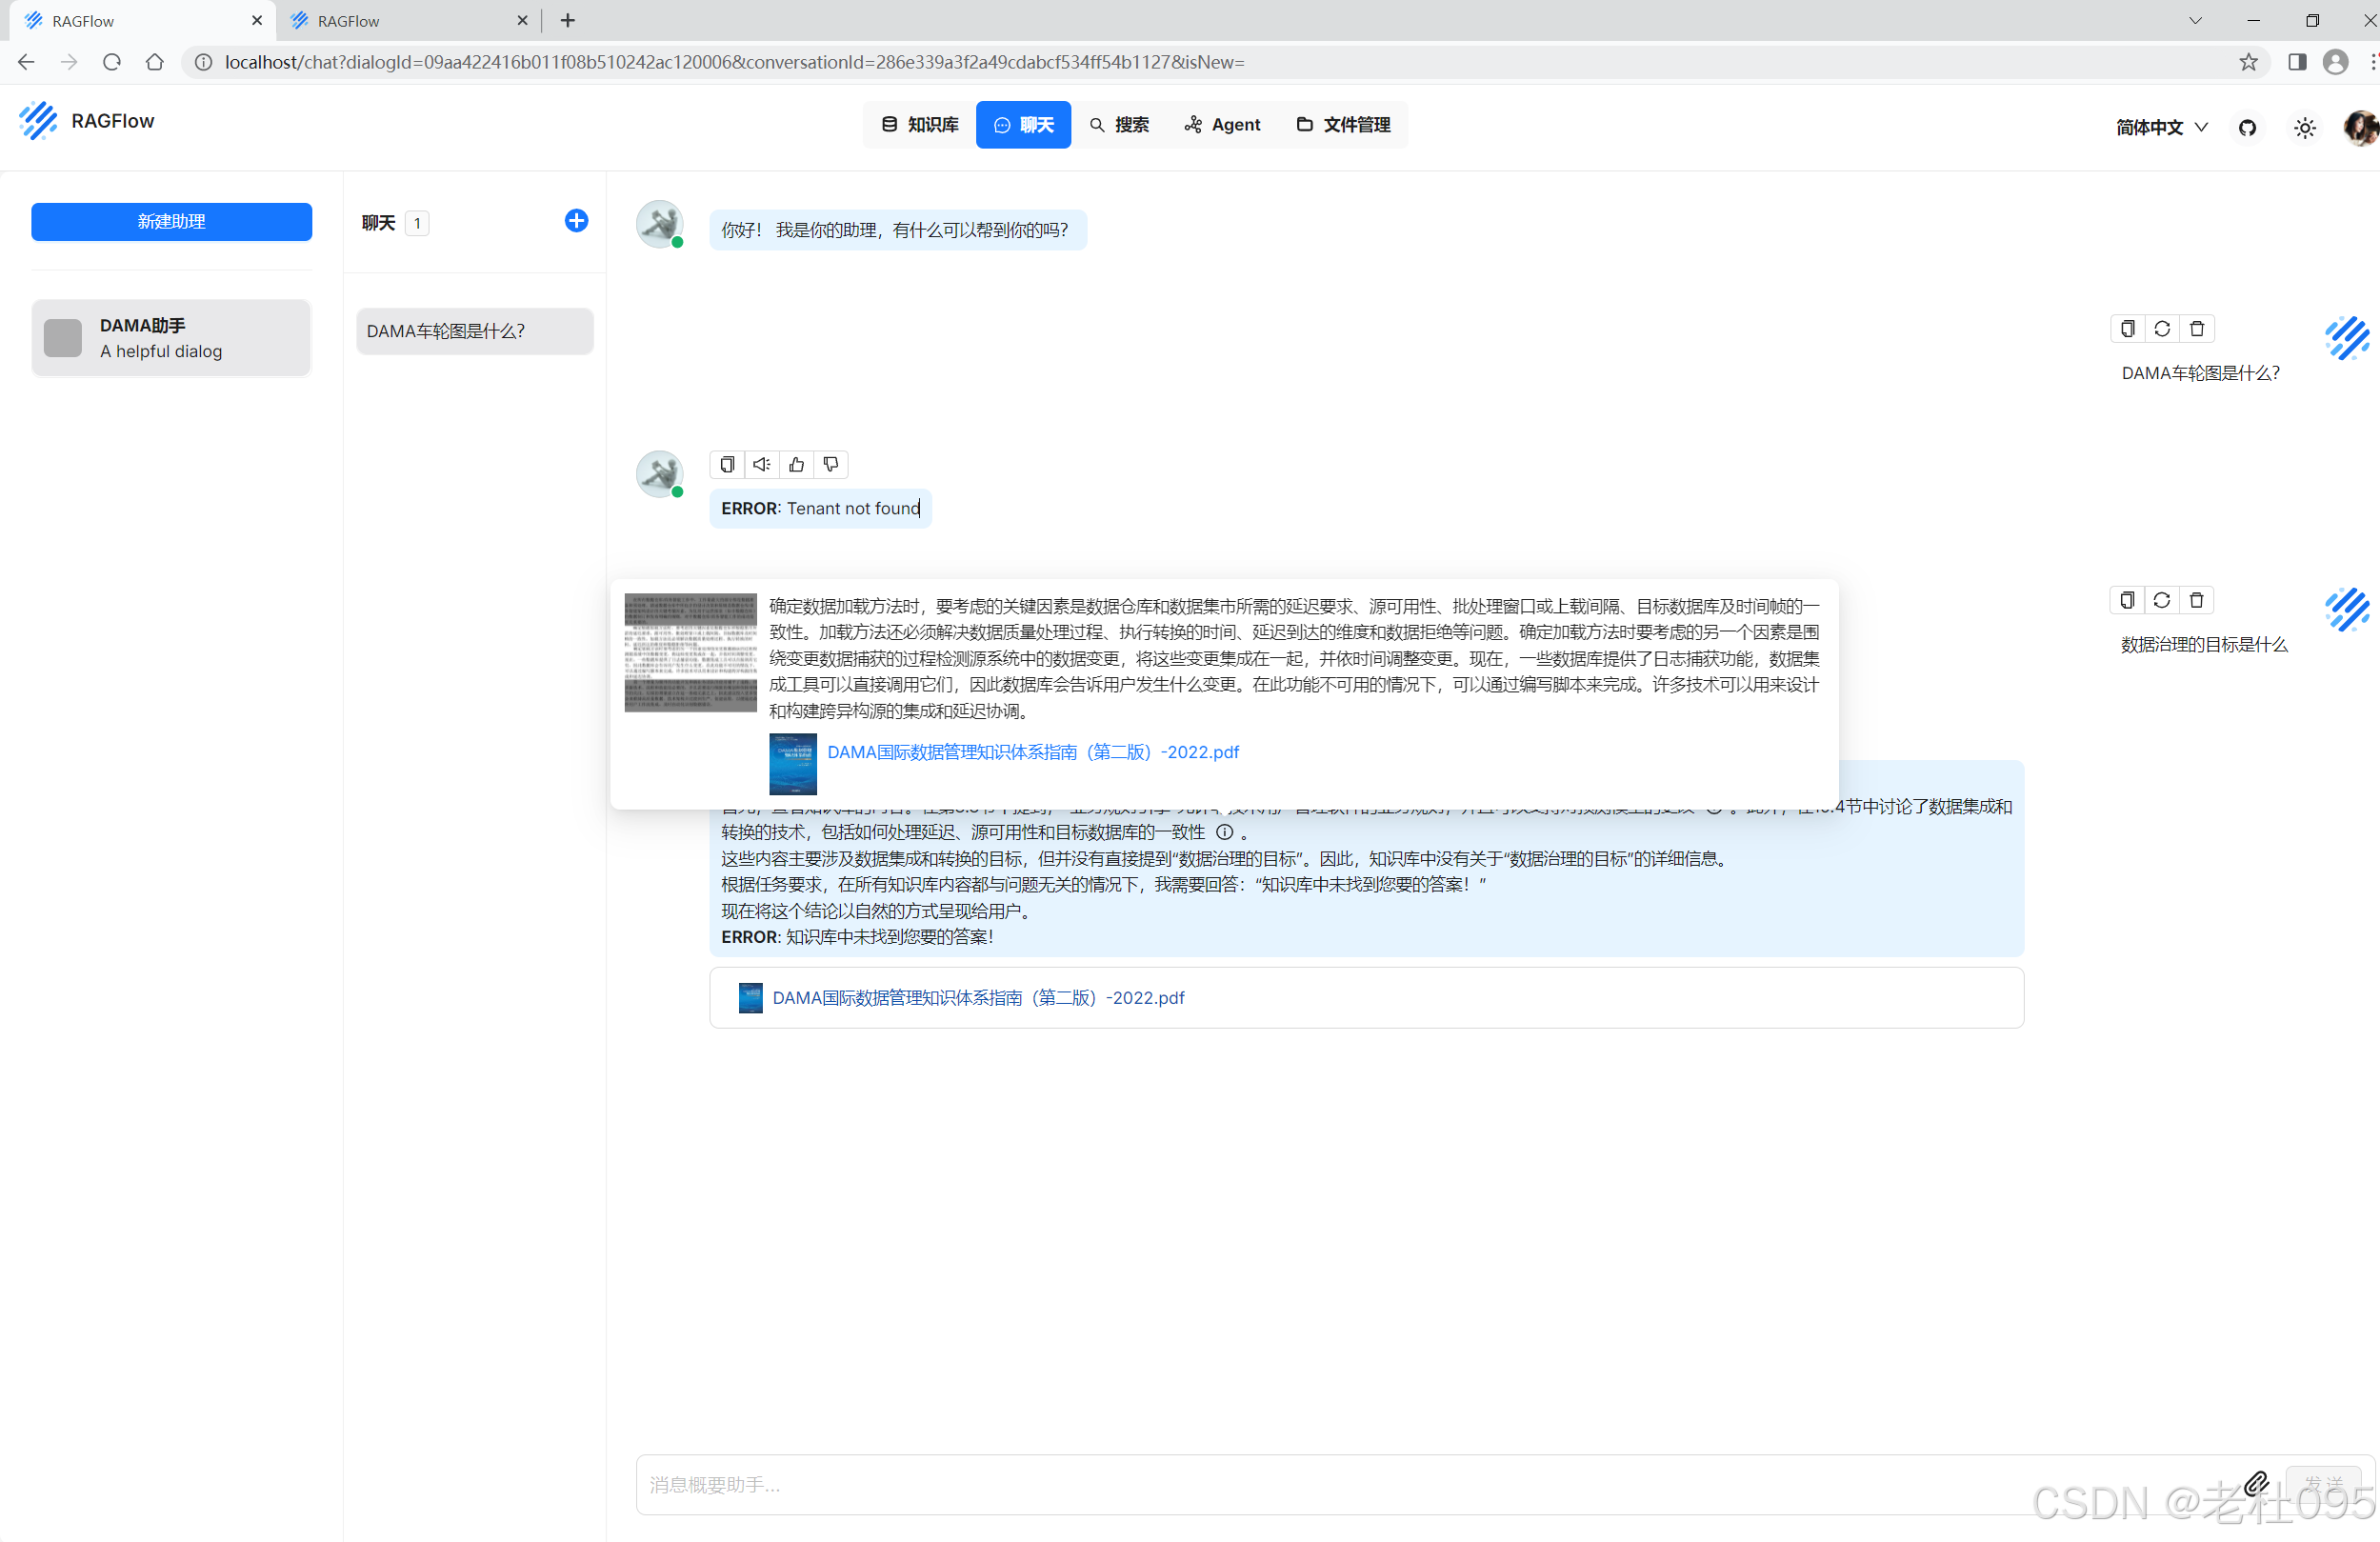Open the Agent tab
The height and width of the screenshot is (1542, 2380).
click(x=1222, y=125)
